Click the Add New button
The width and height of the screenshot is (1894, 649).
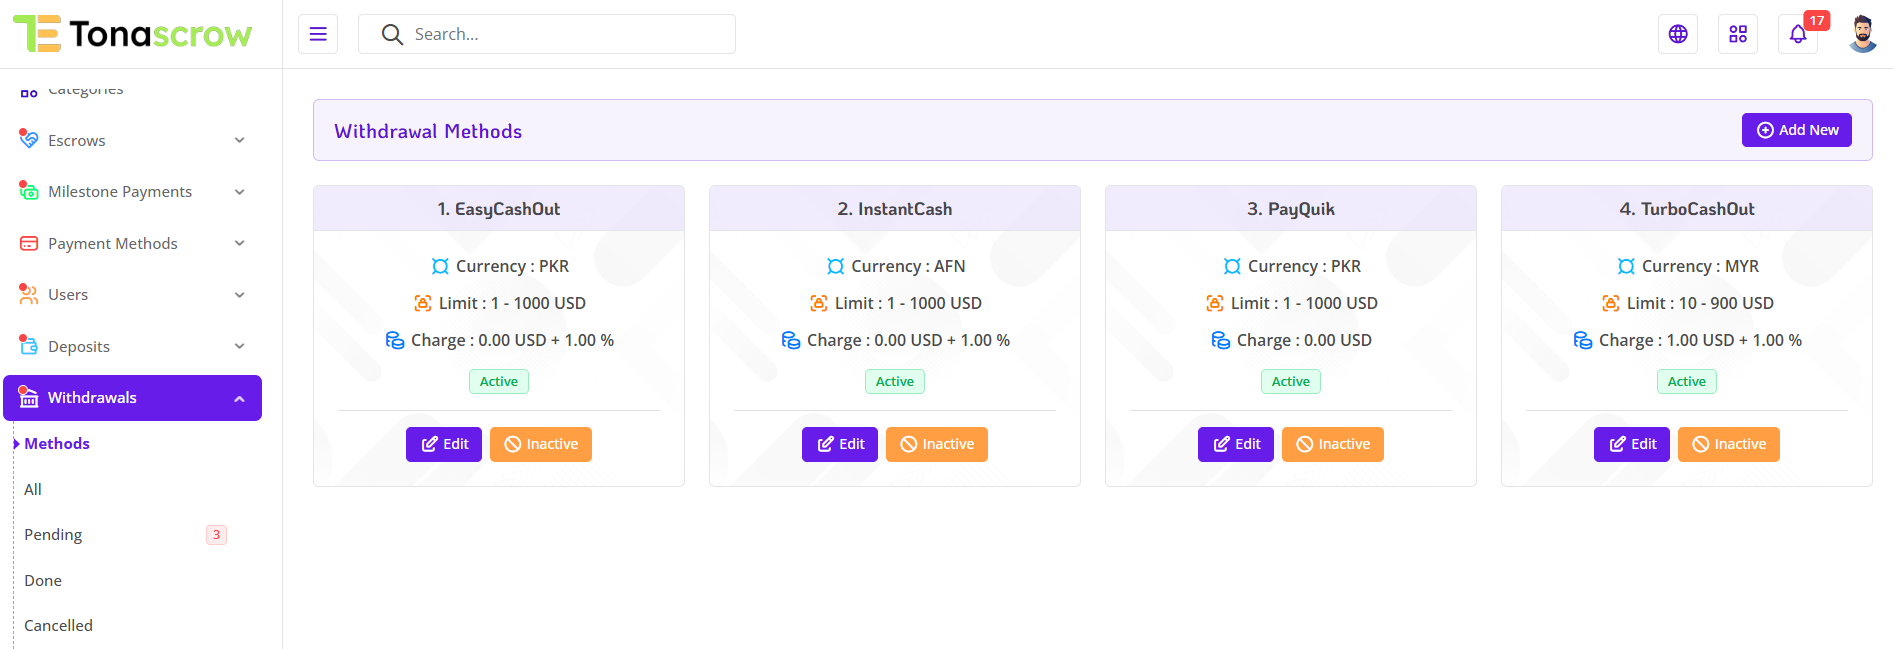click(x=1797, y=130)
